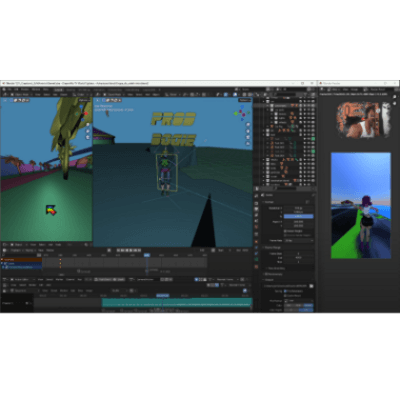The height and width of the screenshot is (400, 400).
Task: Open the Frame Rate dropdown
Action: click(x=299, y=240)
